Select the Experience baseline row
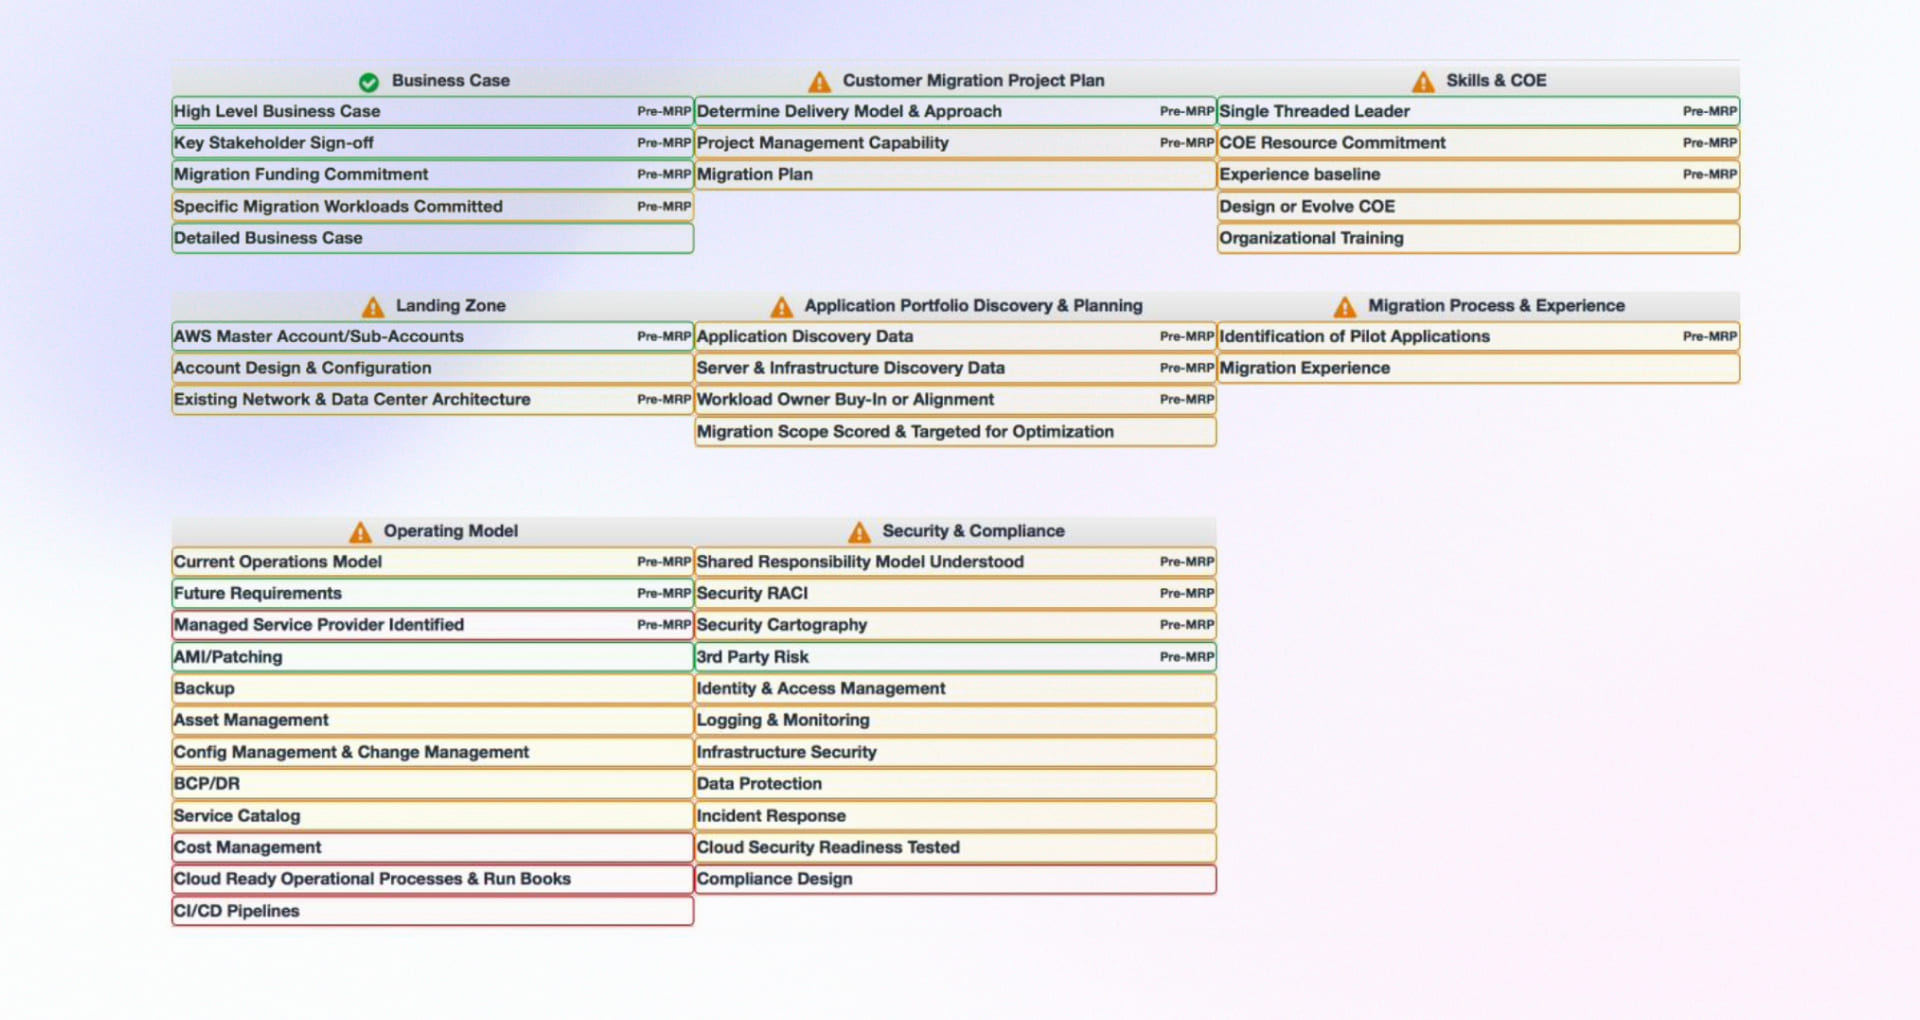Image resolution: width=1920 pixels, height=1020 pixels. coord(1478,174)
